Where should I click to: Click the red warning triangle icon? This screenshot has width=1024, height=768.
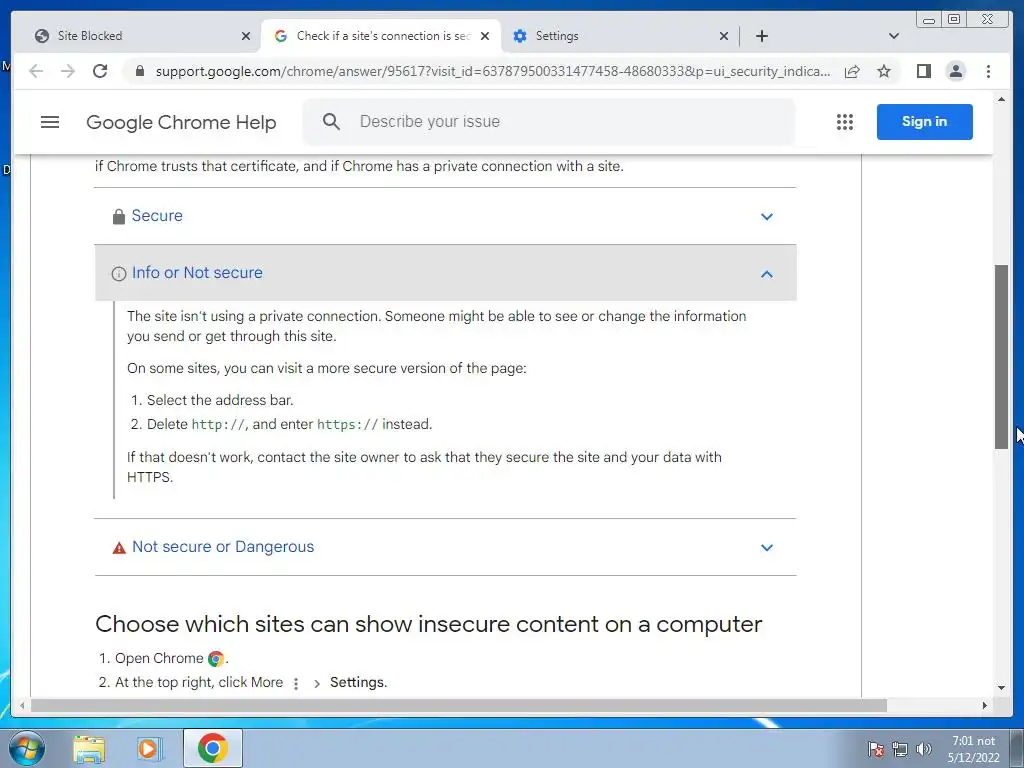119,548
